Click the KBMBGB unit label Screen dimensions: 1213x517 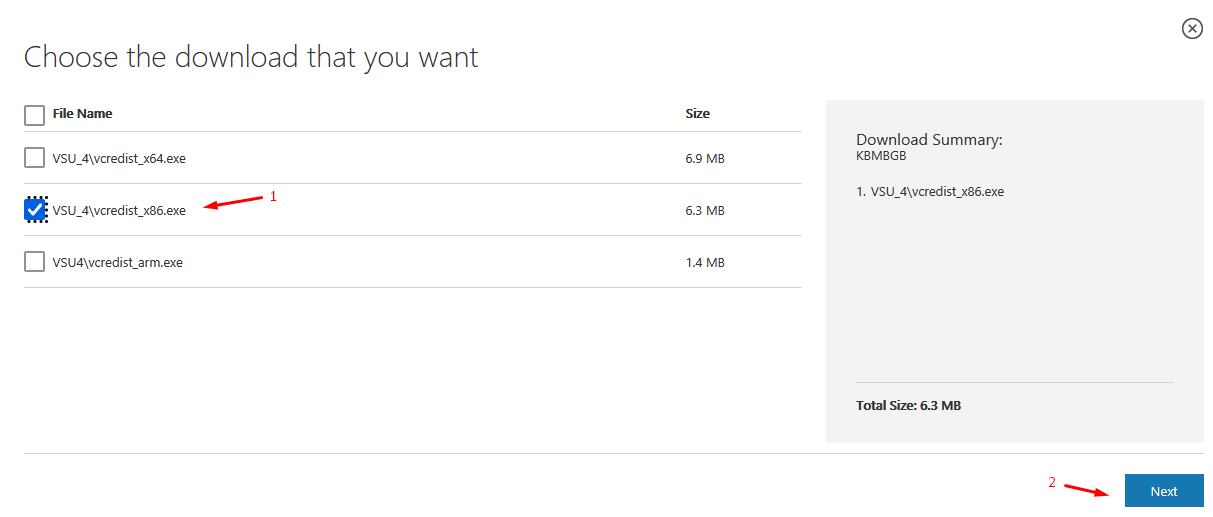click(x=881, y=156)
